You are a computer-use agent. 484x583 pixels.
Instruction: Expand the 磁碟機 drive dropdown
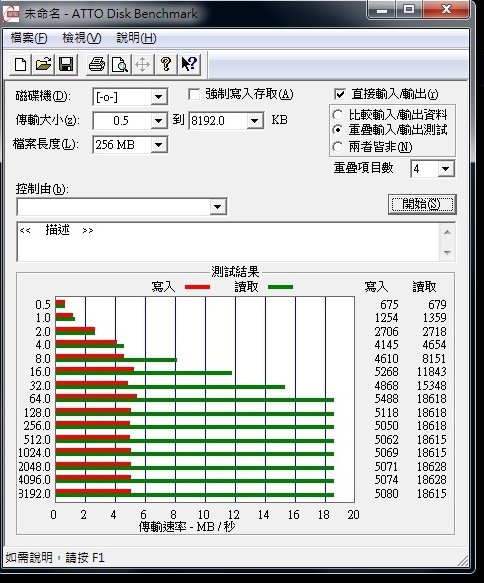[159, 97]
